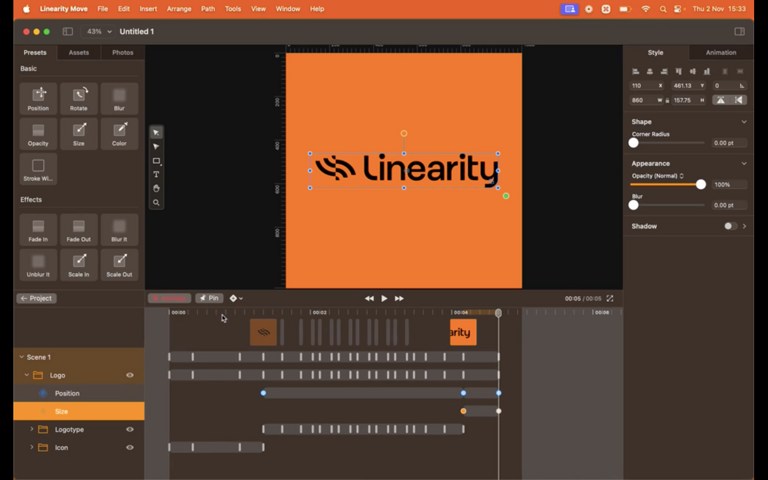Collapse the Logo group
The image size is (768, 480).
(26, 375)
